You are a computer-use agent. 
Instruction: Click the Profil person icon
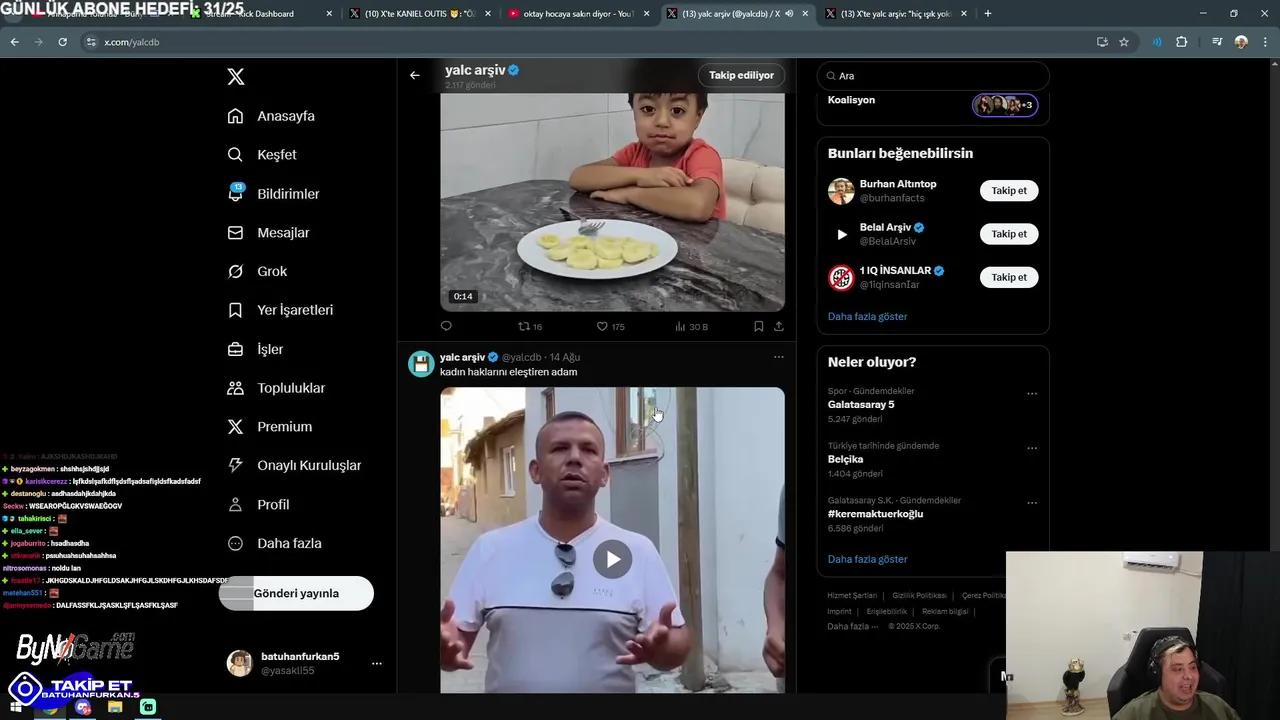click(236, 504)
